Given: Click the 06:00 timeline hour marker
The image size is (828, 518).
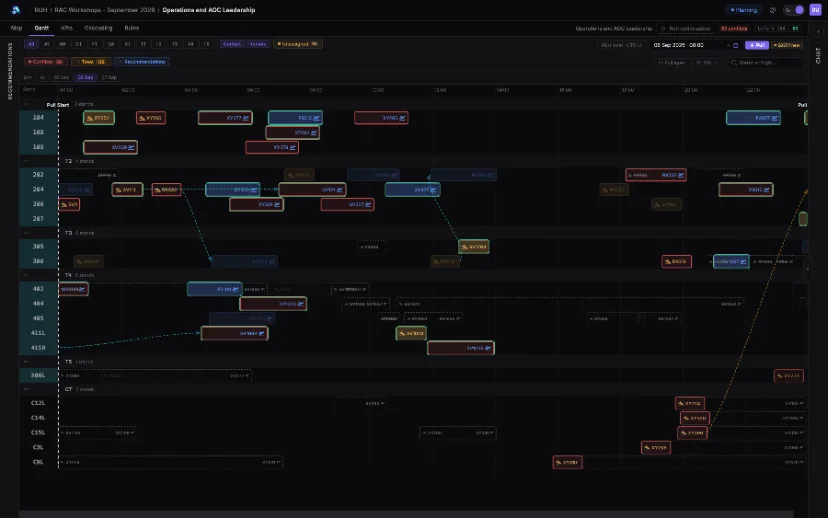Looking at the screenshot, I should [253, 90].
